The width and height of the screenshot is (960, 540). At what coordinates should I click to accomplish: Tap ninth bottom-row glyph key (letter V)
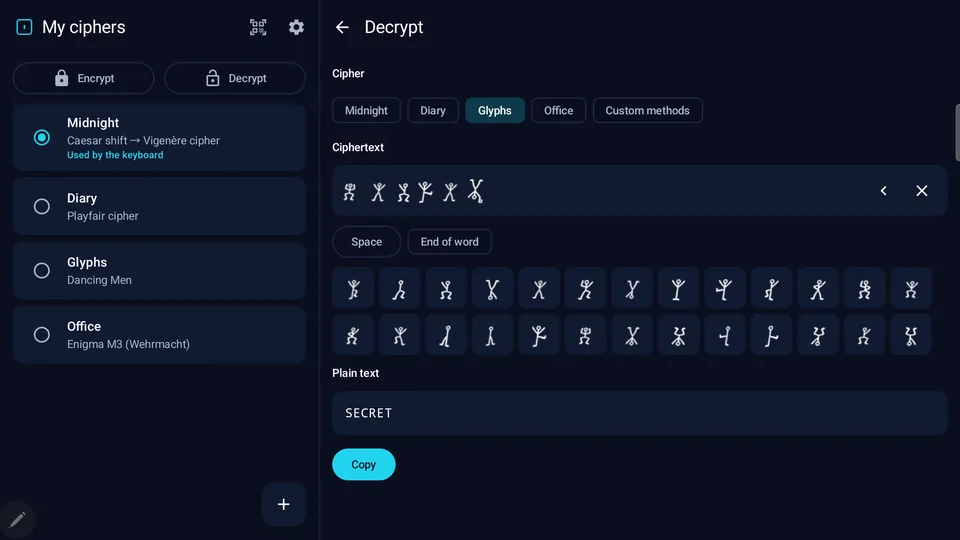(725, 336)
